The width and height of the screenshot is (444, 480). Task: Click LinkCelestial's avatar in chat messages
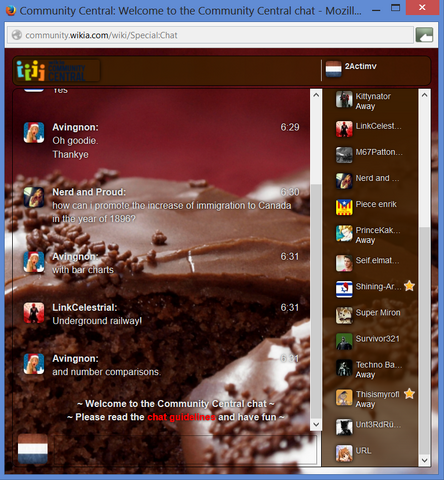tap(34, 313)
